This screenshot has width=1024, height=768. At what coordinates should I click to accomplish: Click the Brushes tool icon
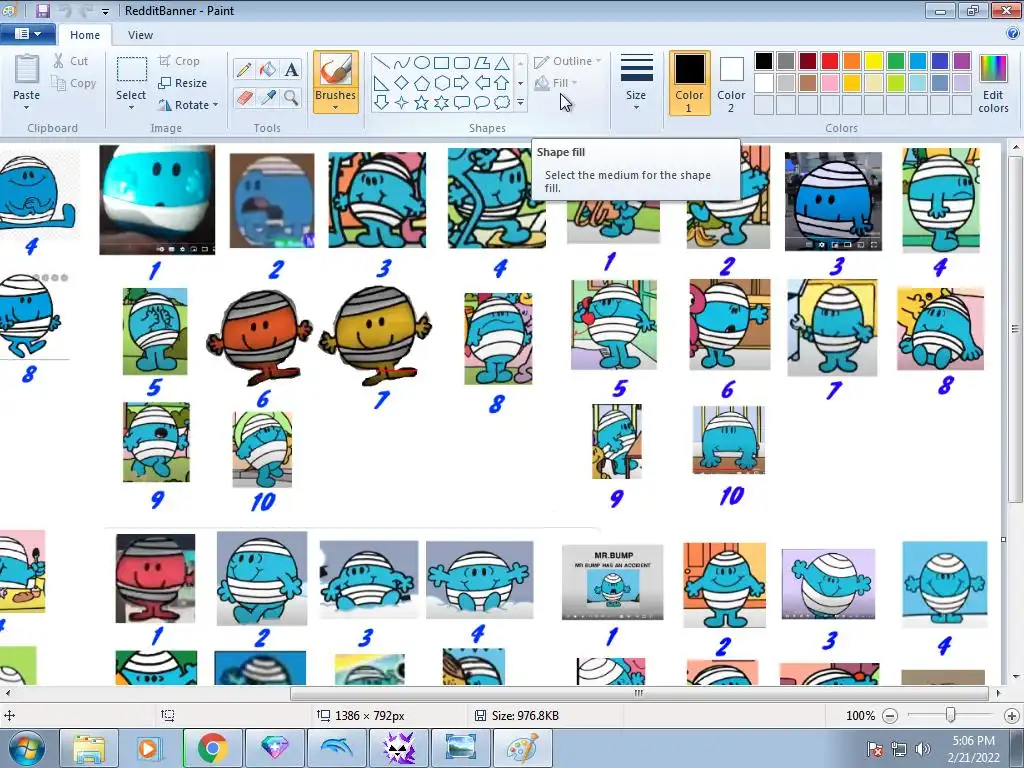pyautogui.click(x=336, y=70)
